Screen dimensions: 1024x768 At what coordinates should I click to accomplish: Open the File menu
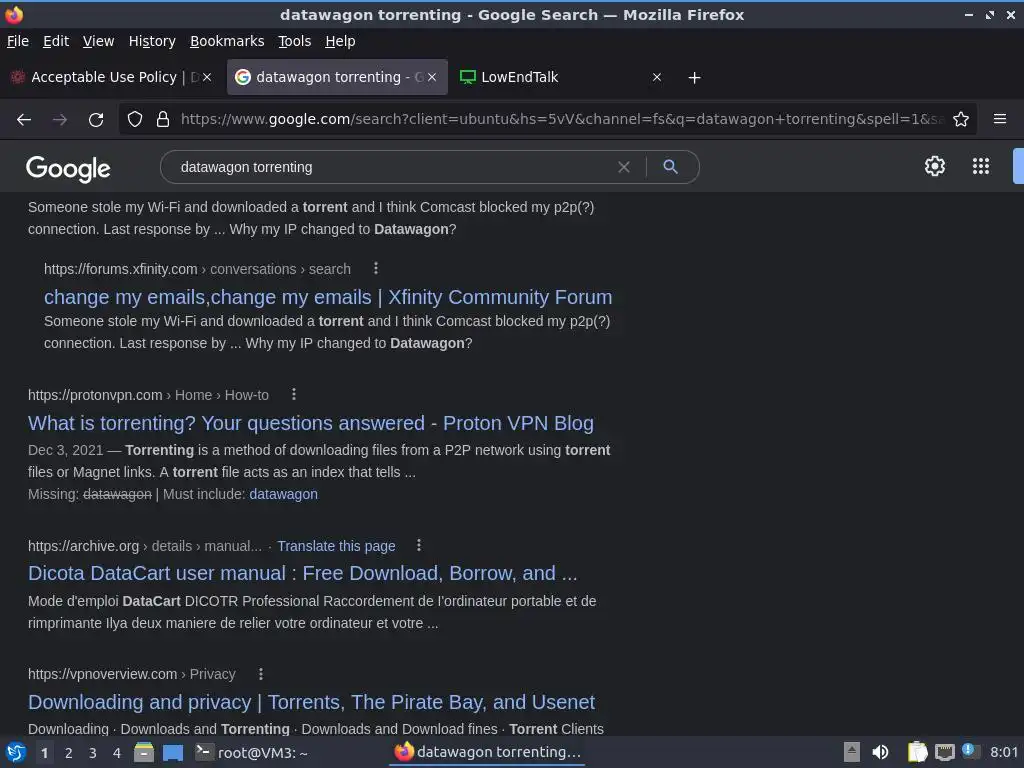(18, 41)
